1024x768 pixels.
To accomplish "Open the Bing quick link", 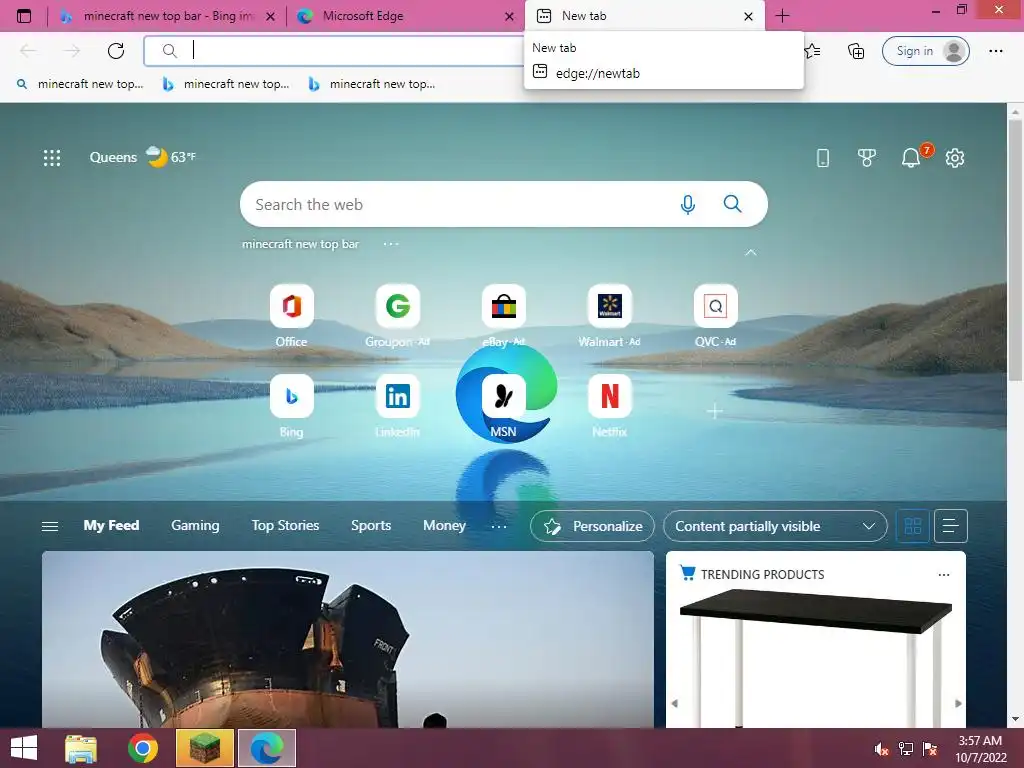I will pos(291,407).
